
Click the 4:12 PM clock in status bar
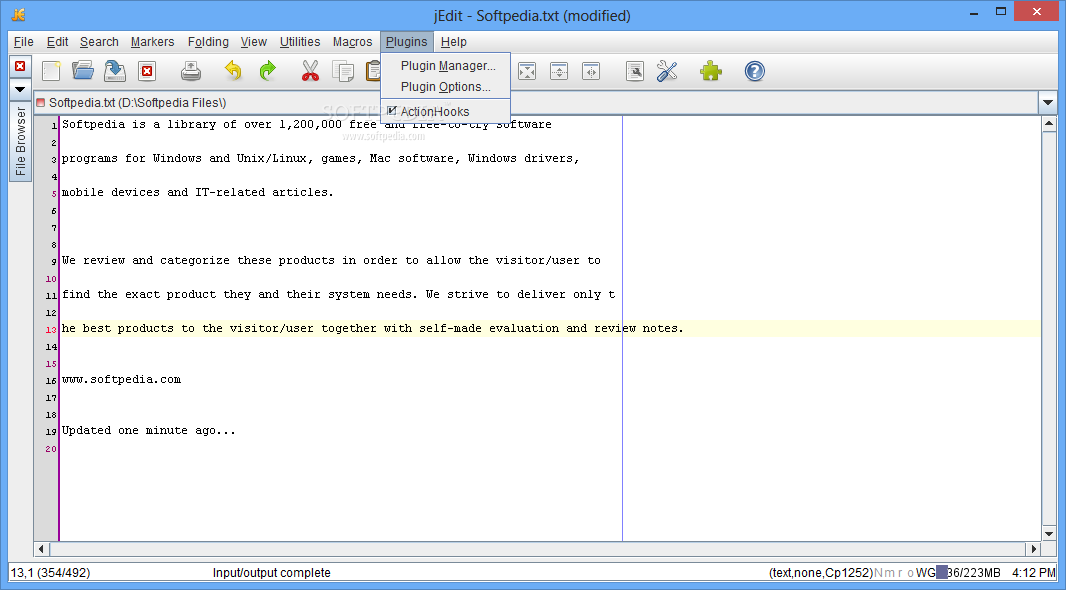[x=1033, y=573]
